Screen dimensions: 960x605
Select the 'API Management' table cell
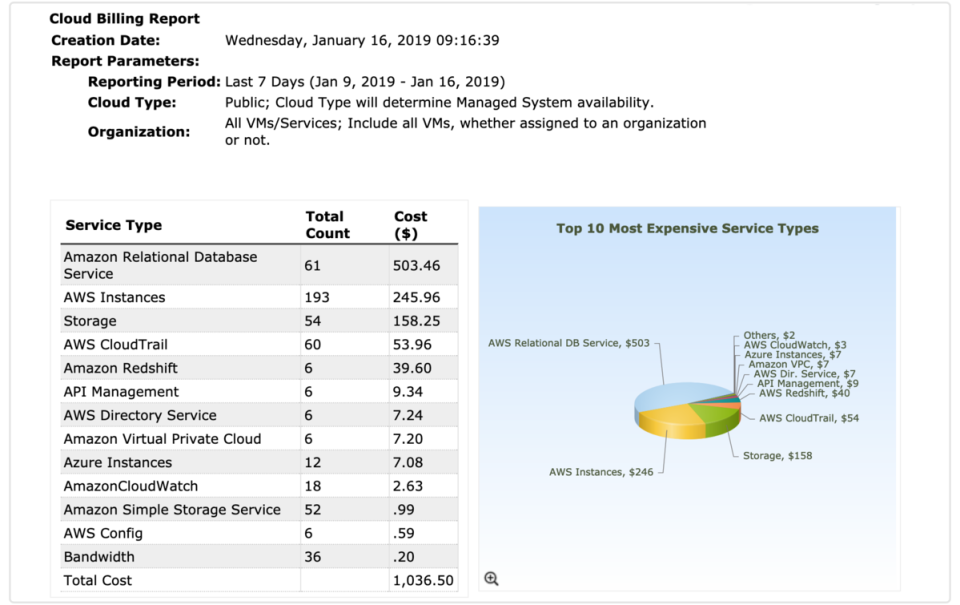click(121, 391)
